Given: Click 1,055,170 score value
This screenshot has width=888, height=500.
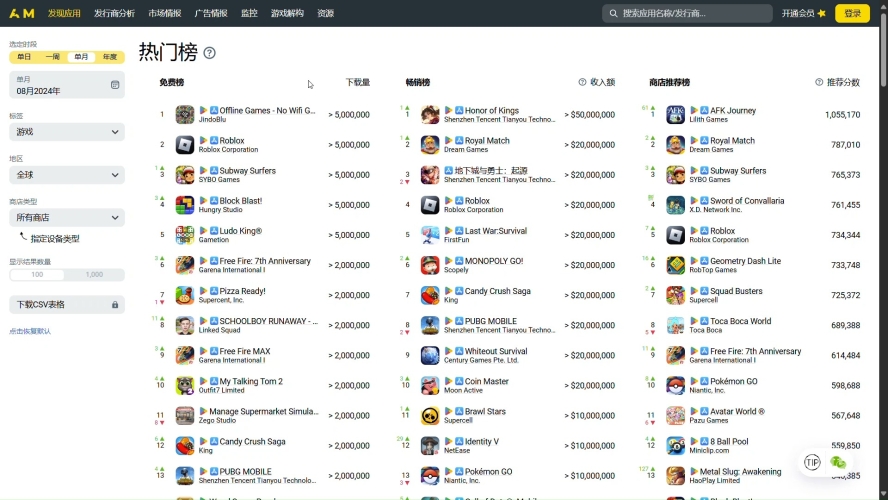Looking at the screenshot, I should coord(843,114).
